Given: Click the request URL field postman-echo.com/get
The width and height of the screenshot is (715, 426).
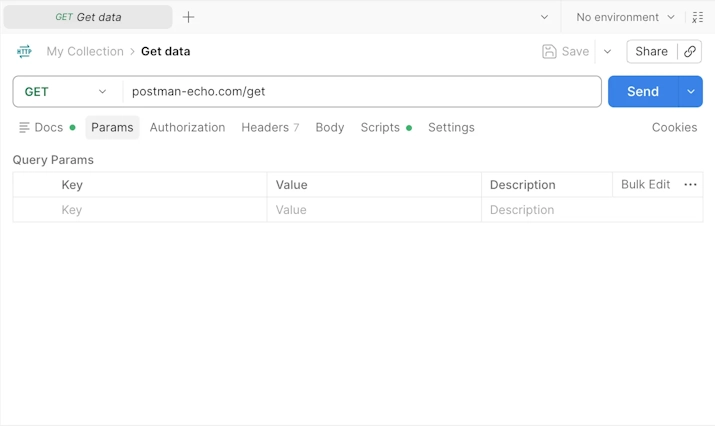Looking at the screenshot, I should [x=362, y=92].
